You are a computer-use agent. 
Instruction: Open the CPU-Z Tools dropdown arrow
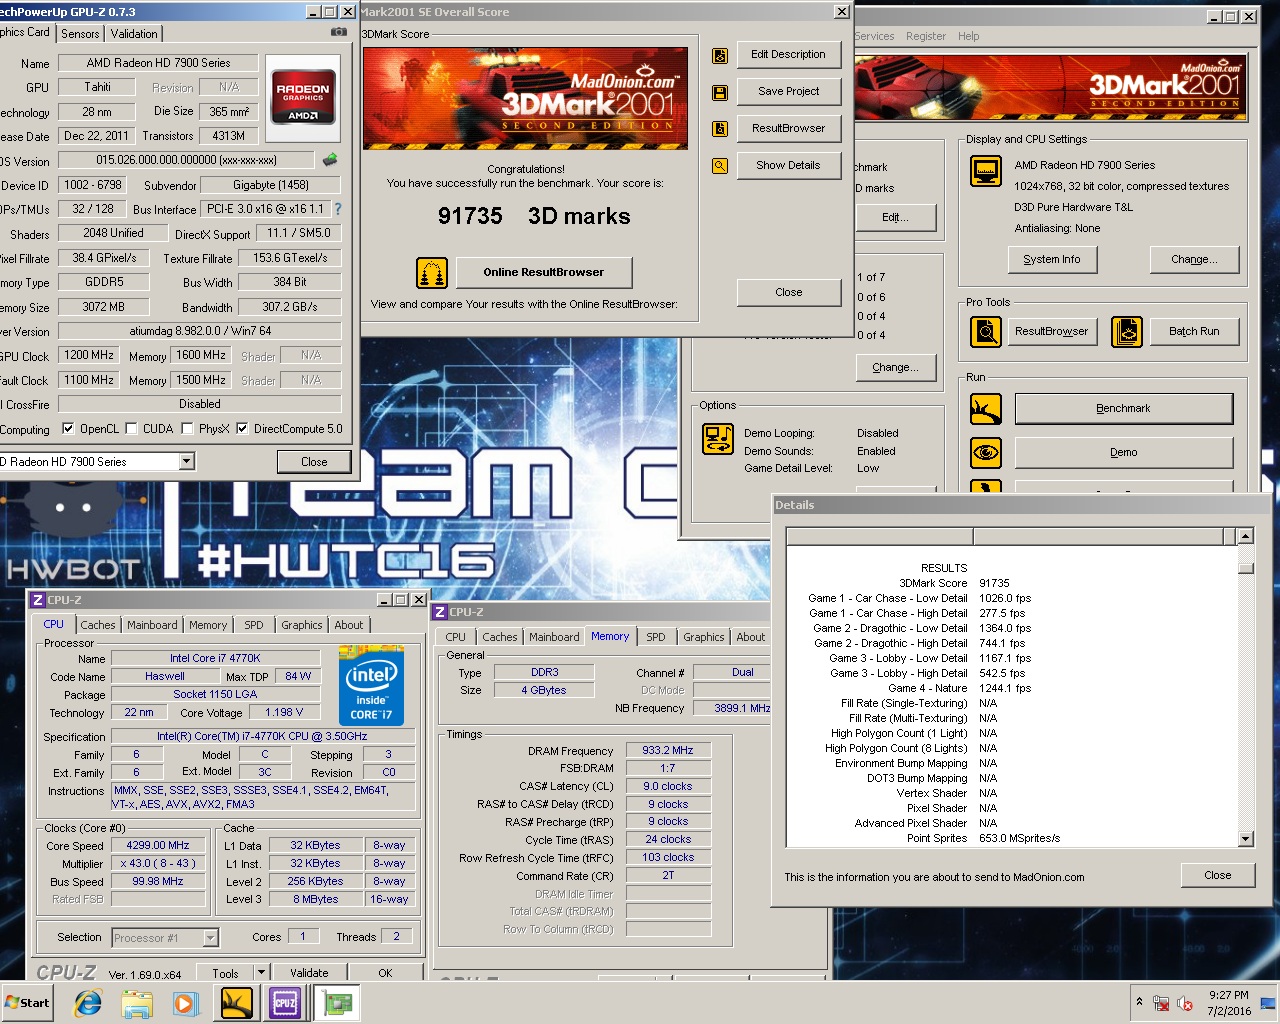[261, 972]
